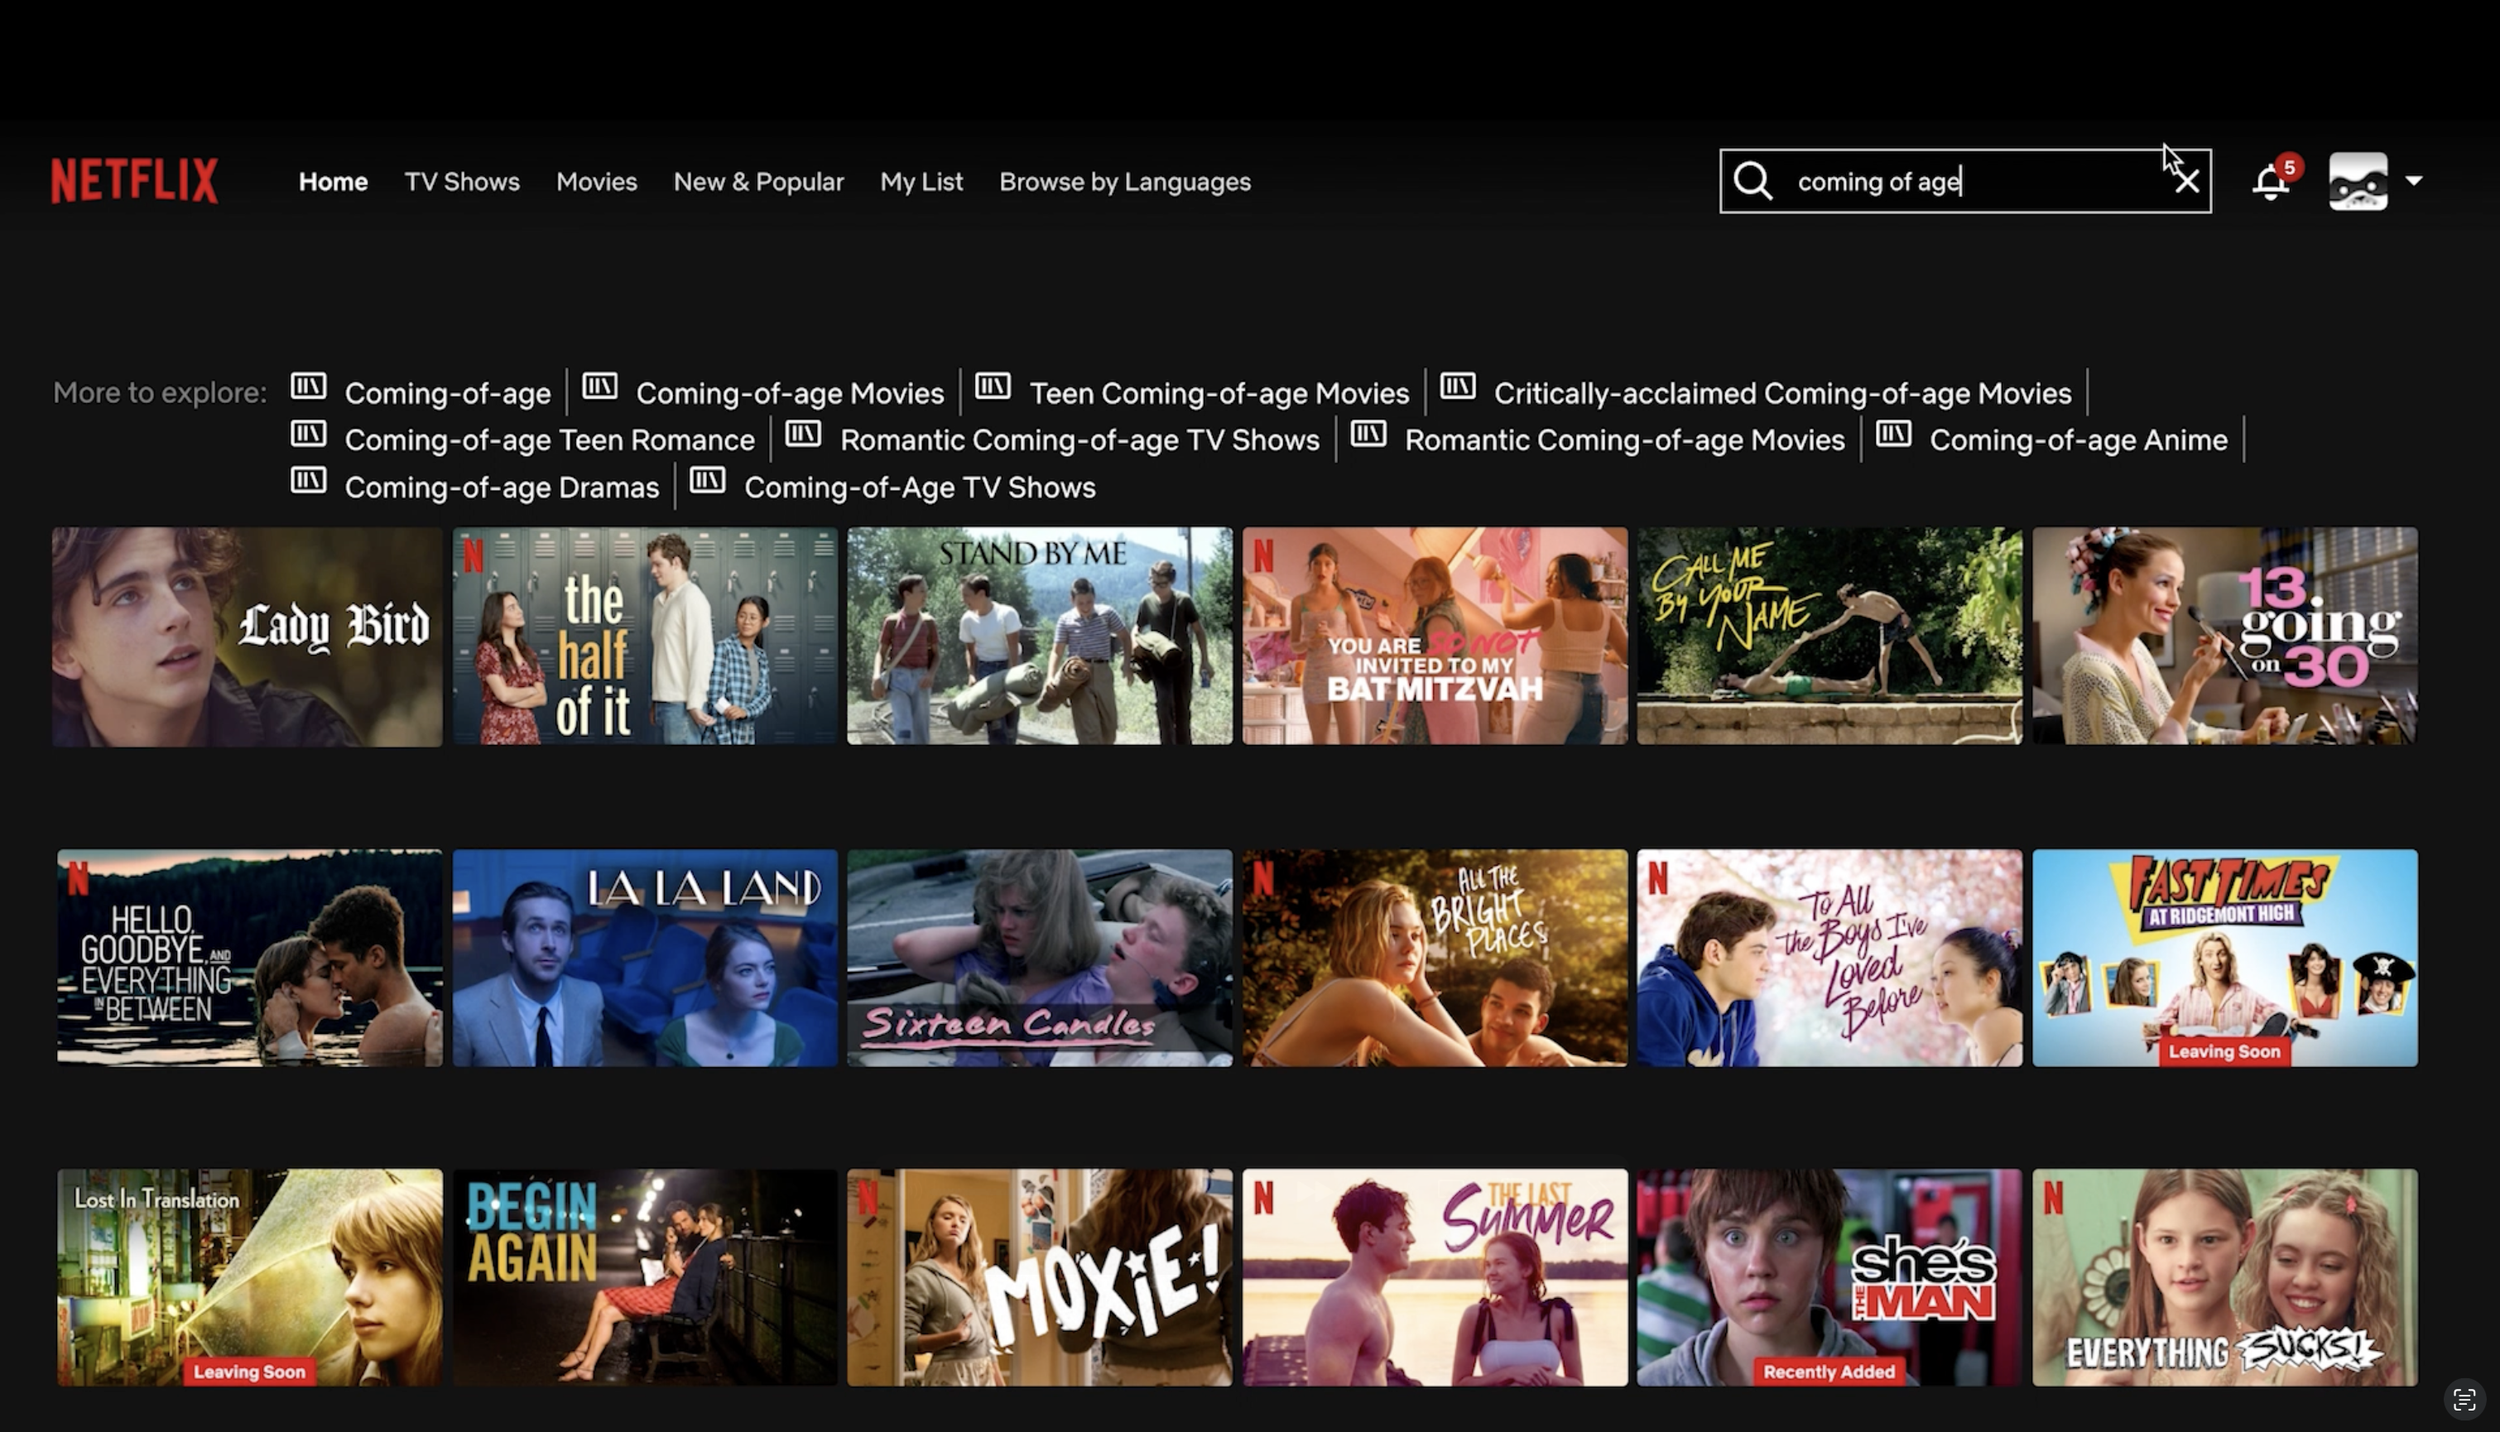Click the icon beside Coming-of-age Anime

point(1894,434)
